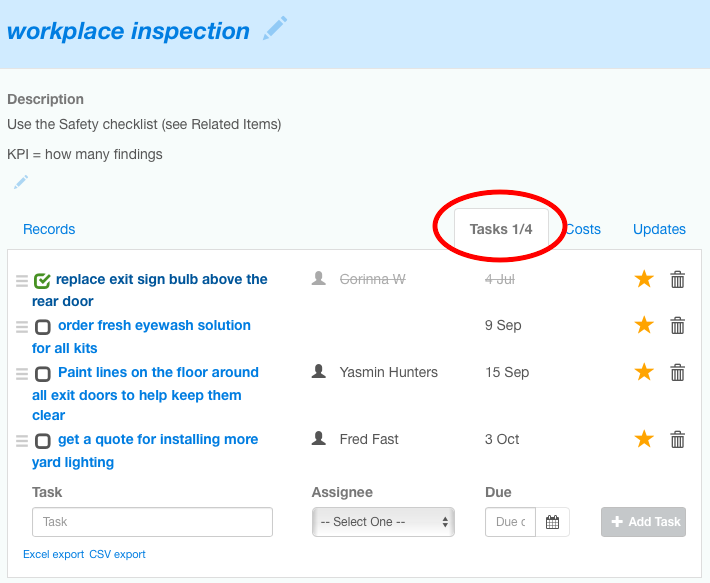The height and width of the screenshot is (583, 710).
Task: Delete the Paint lines on the floor task
Action: point(677,373)
